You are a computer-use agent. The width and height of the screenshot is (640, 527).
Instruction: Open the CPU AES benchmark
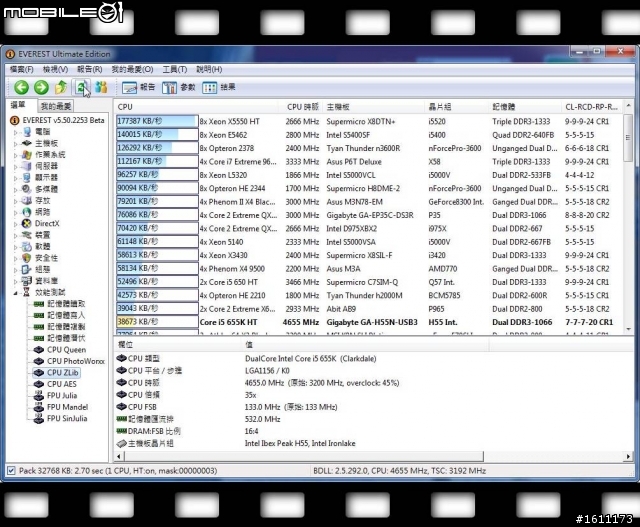tap(56, 384)
